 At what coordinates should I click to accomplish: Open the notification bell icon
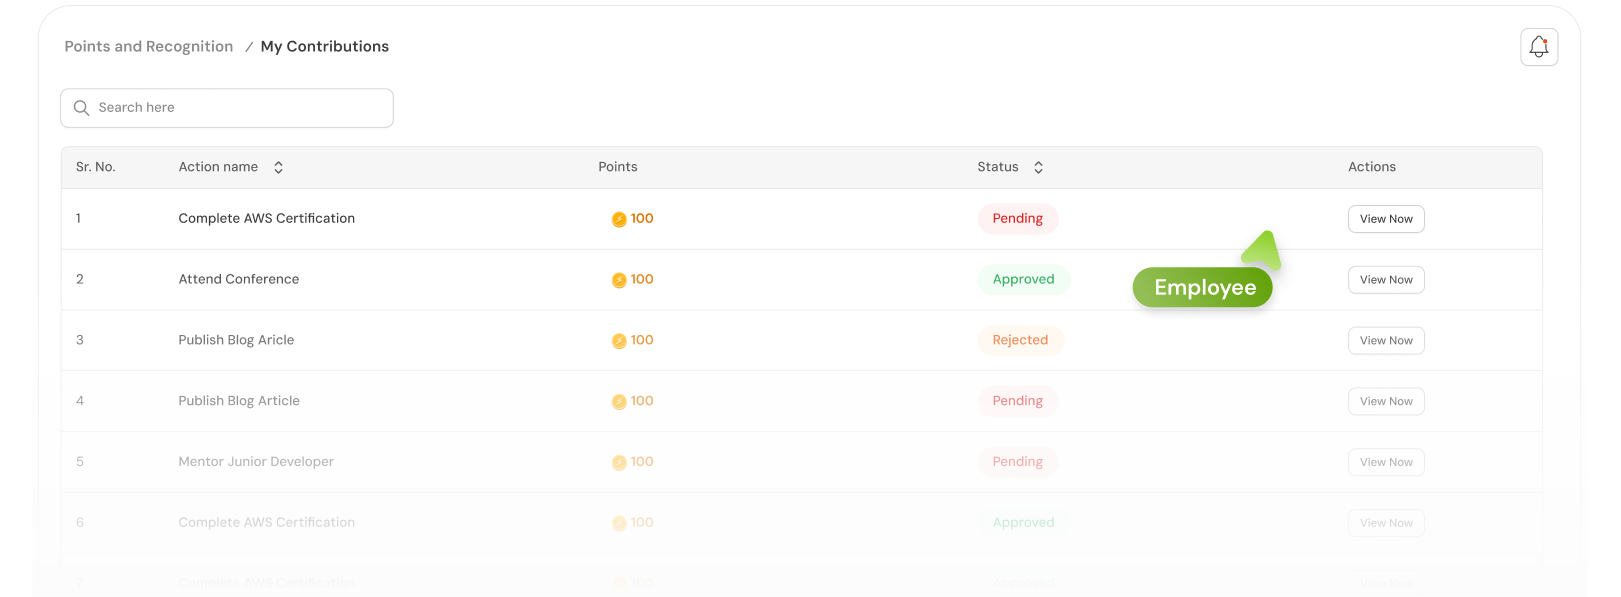[1539, 47]
